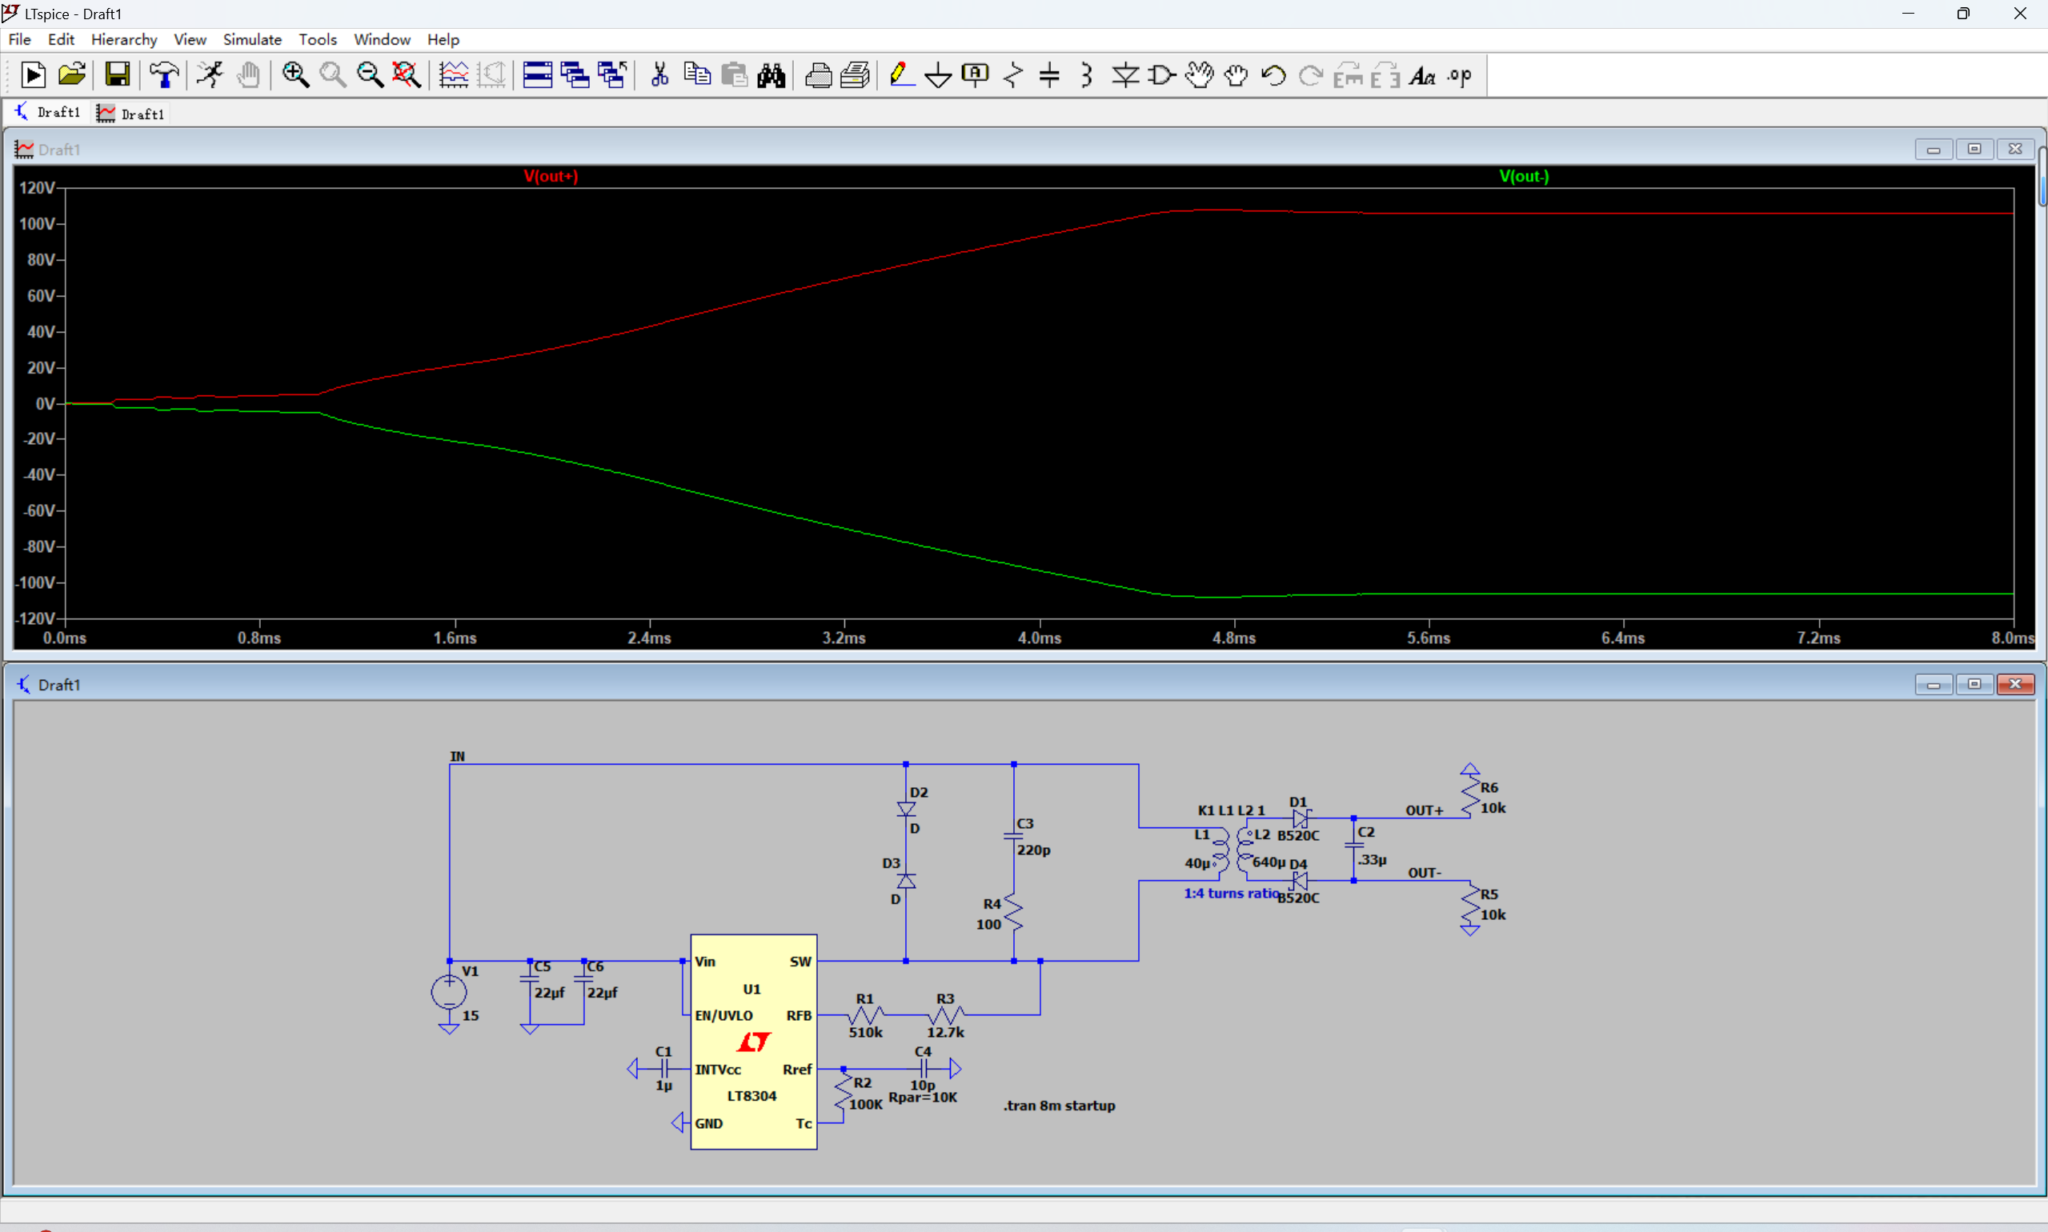Open the Control Panel hammer icon
The width and height of the screenshot is (2048, 1232).
click(164, 75)
